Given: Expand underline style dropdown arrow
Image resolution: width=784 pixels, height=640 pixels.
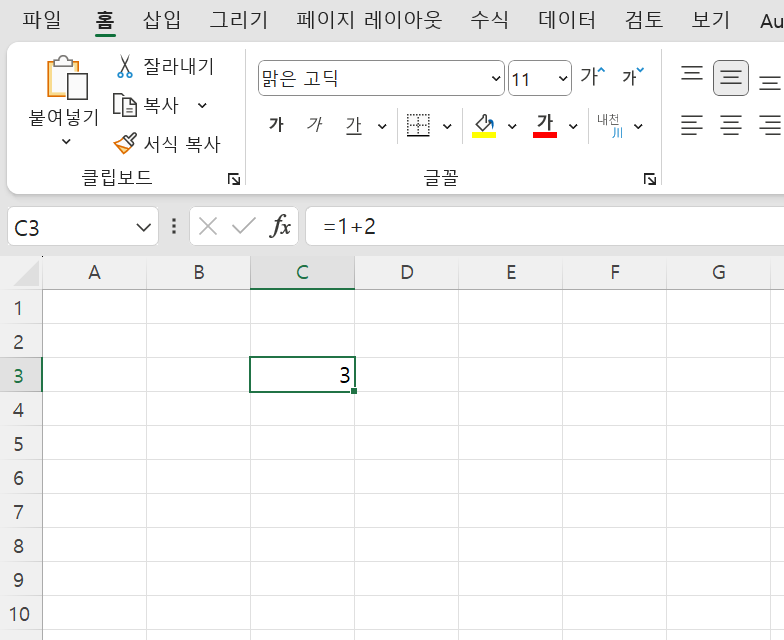Looking at the screenshot, I should click(382, 126).
